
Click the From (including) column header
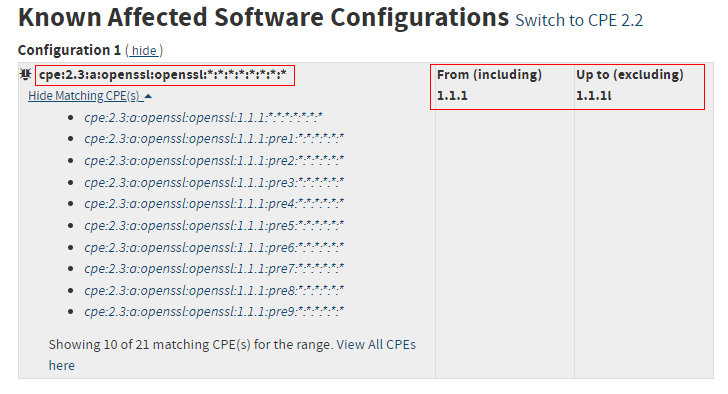[489, 75]
